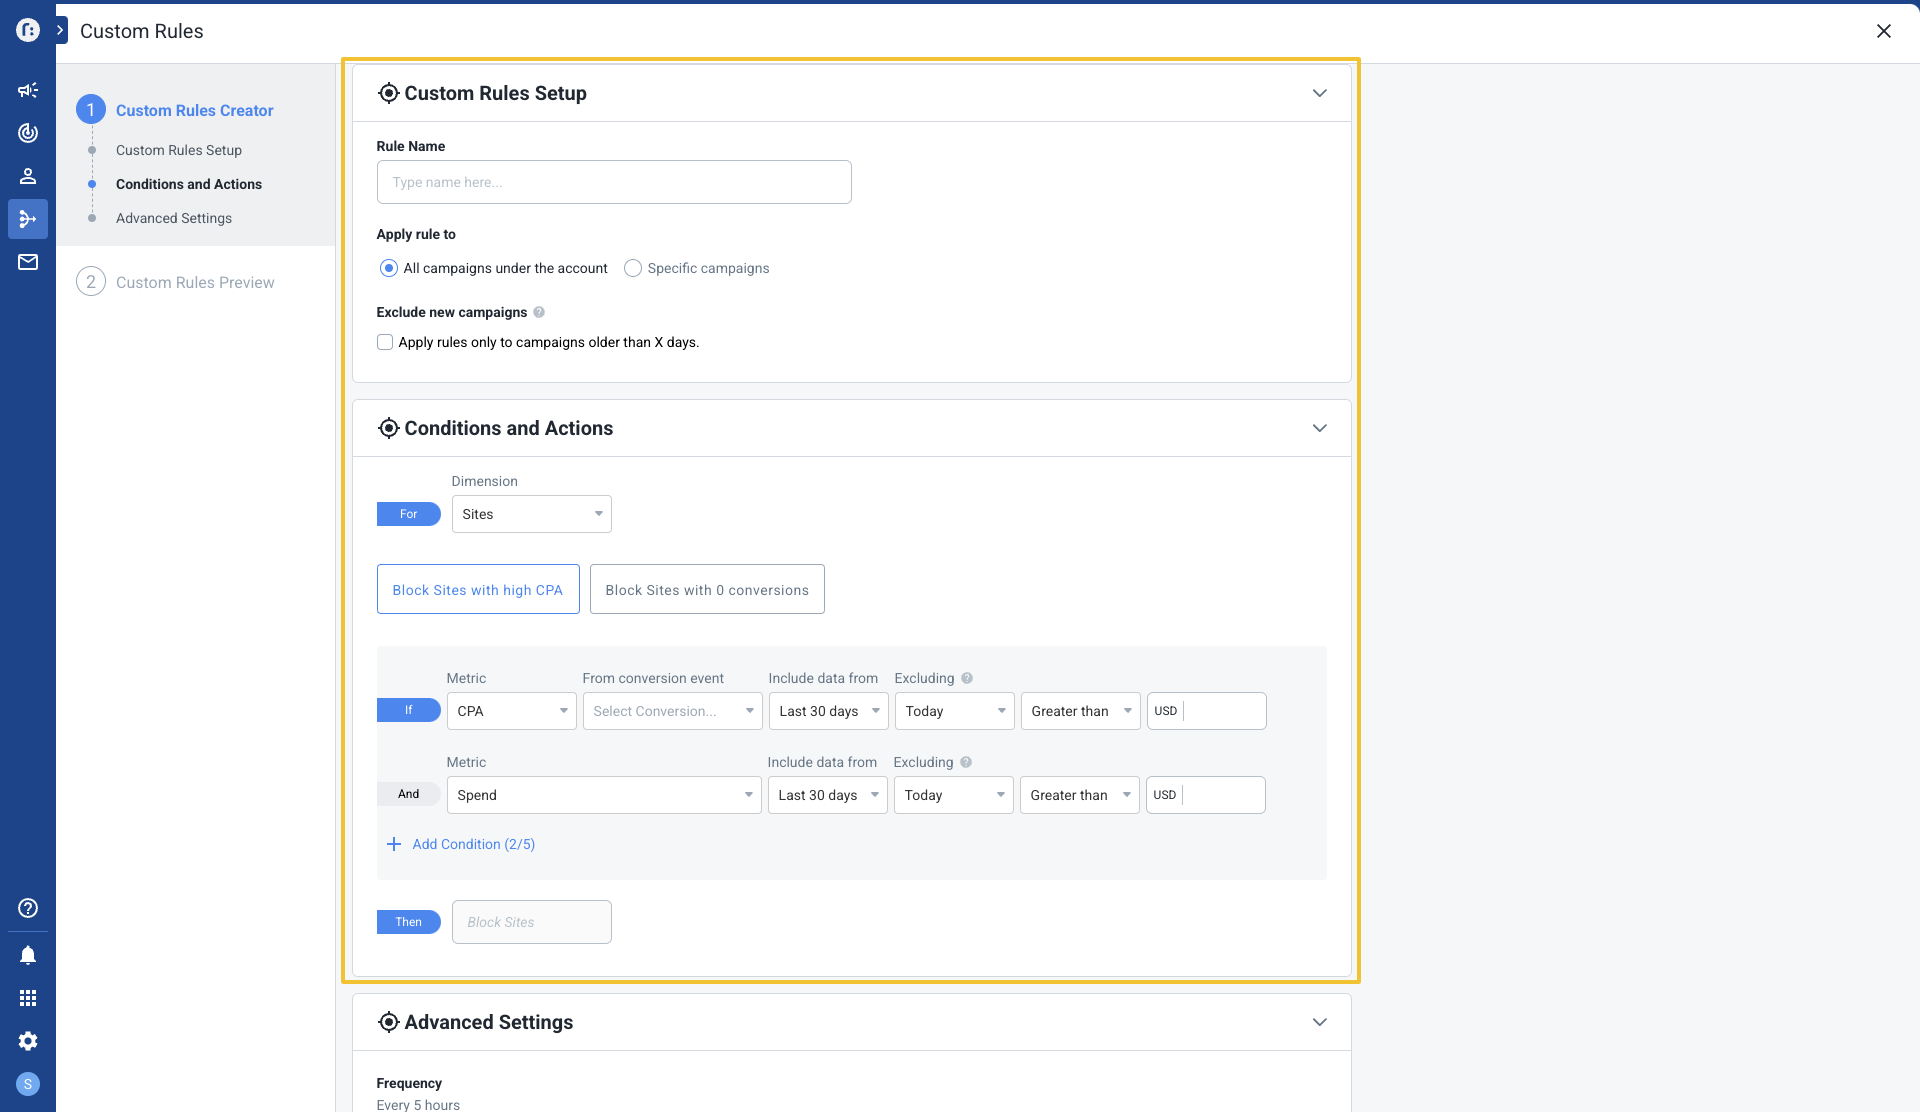Image resolution: width=1920 pixels, height=1112 pixels.
Task: Go to Custom Rules Preview step
Action: coord(194,282)
